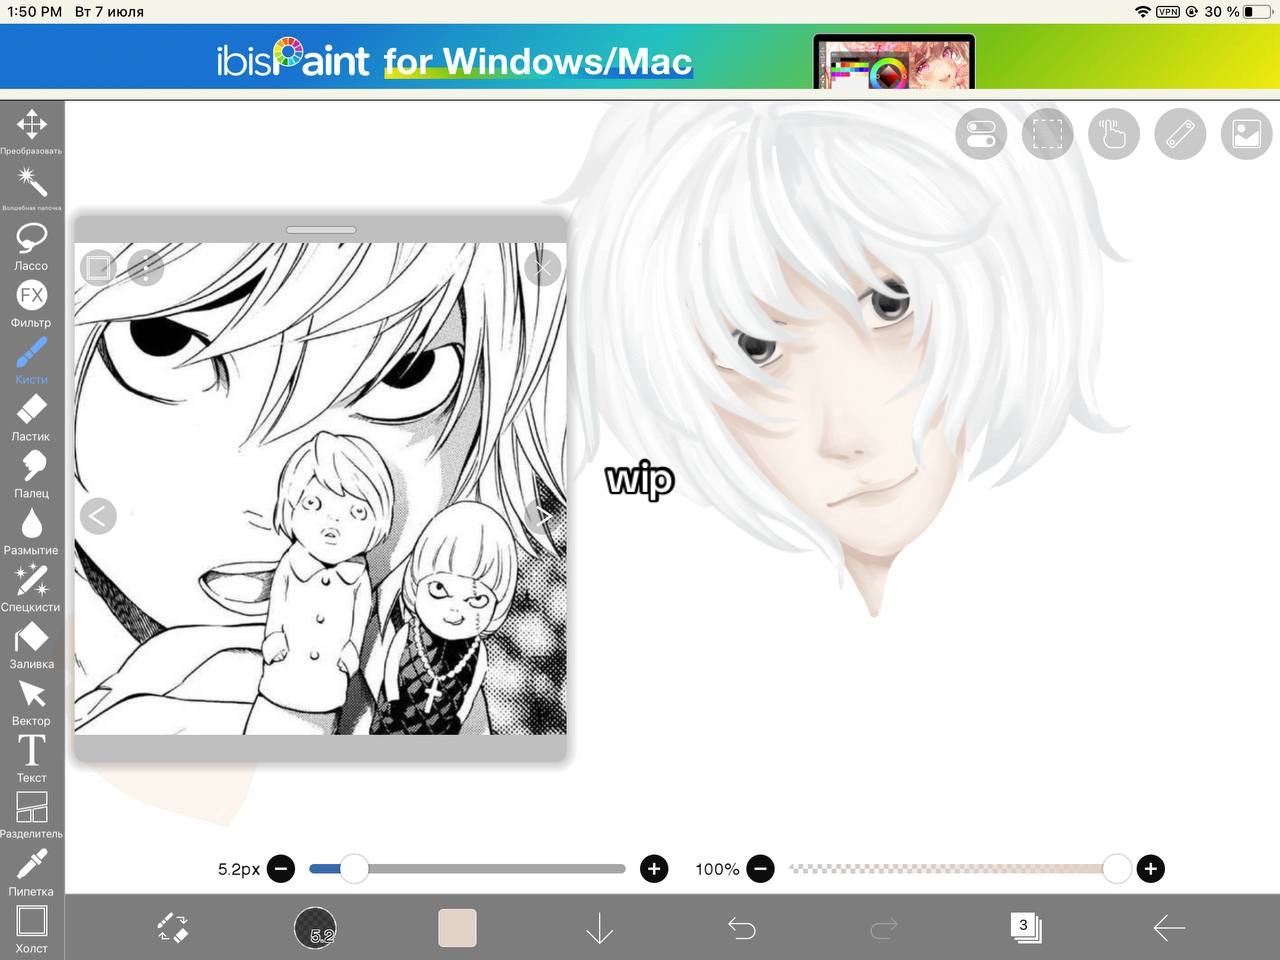Toggle reference window square layout icon
The width and height of the screenshot is (1280, 960).
pos(98,267)
